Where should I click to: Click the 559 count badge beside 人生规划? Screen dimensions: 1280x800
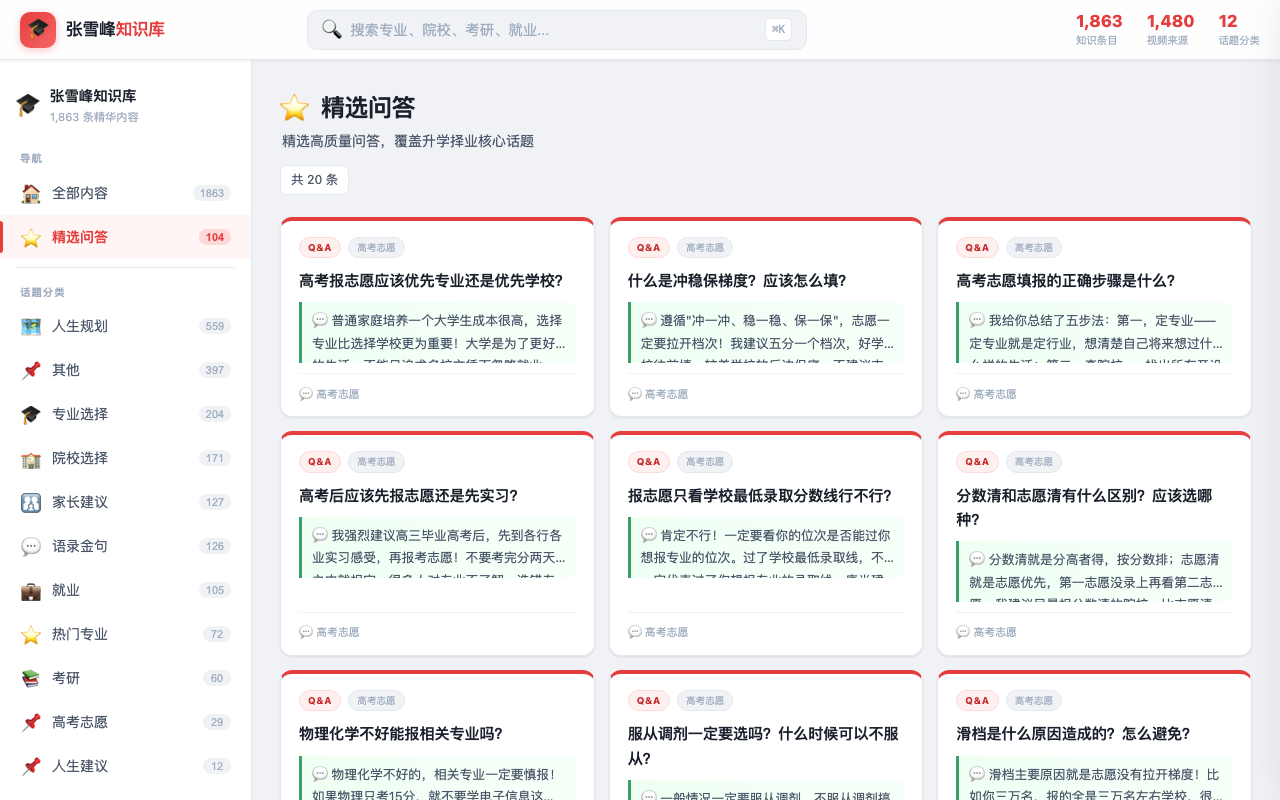(214, 326)
